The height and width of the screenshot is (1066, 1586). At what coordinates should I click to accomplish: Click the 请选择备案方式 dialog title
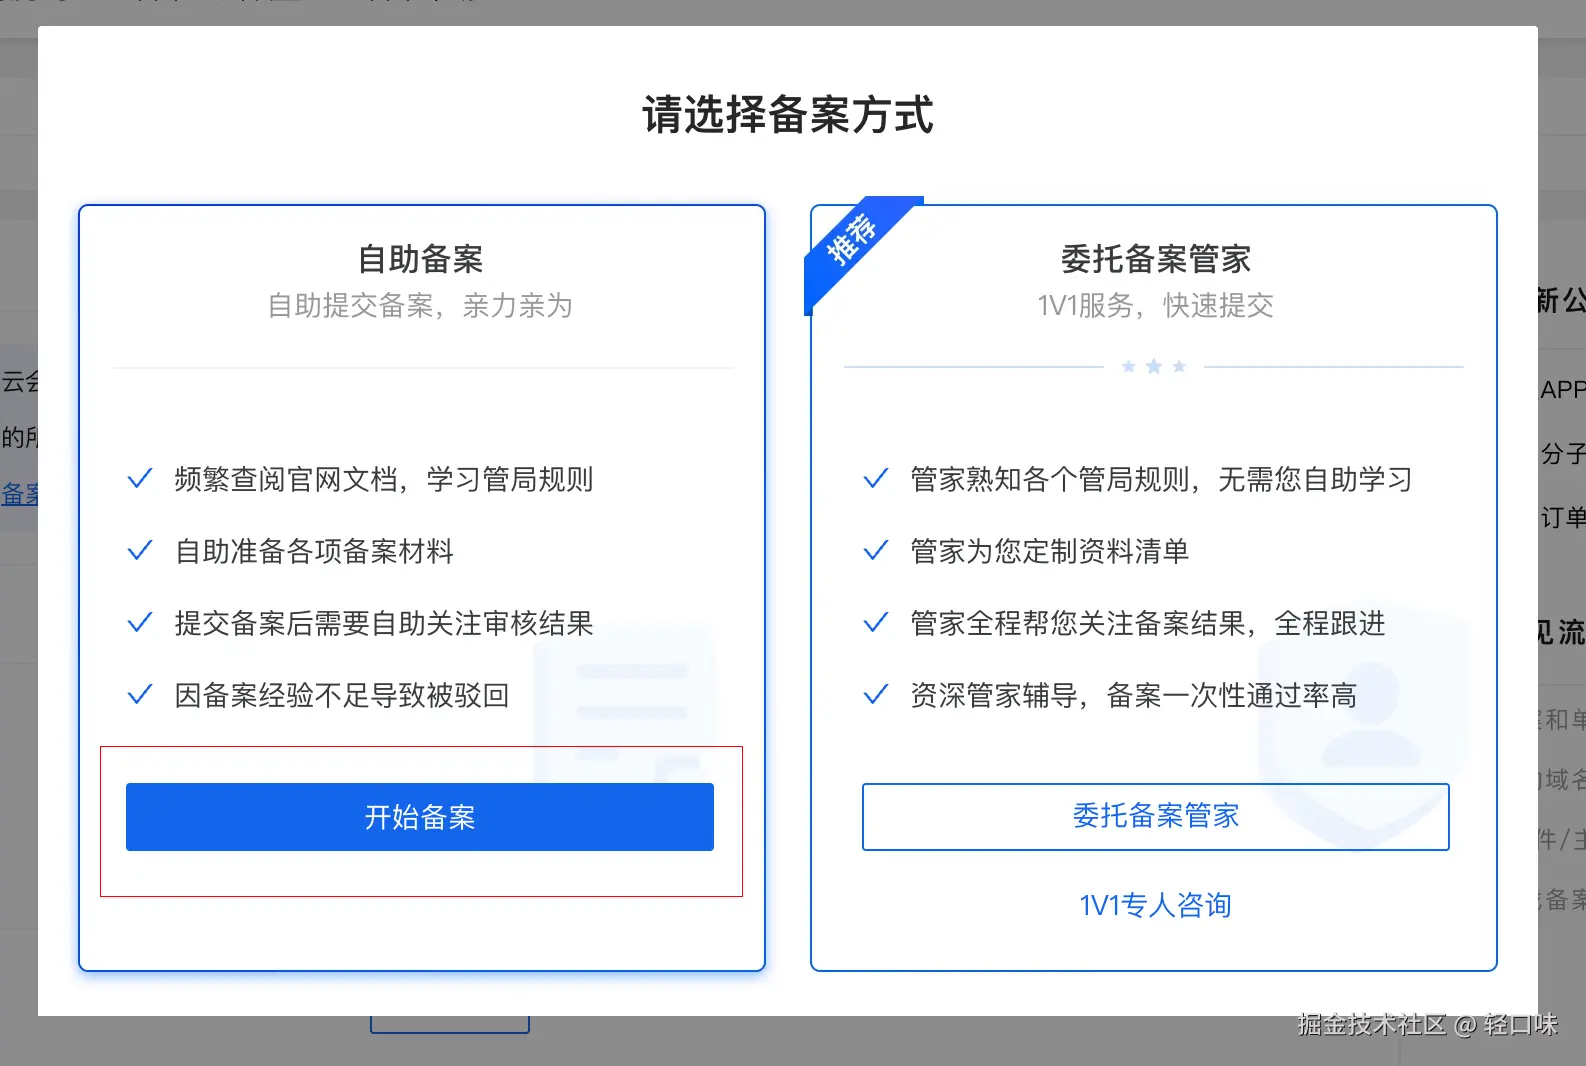[788, 115]
